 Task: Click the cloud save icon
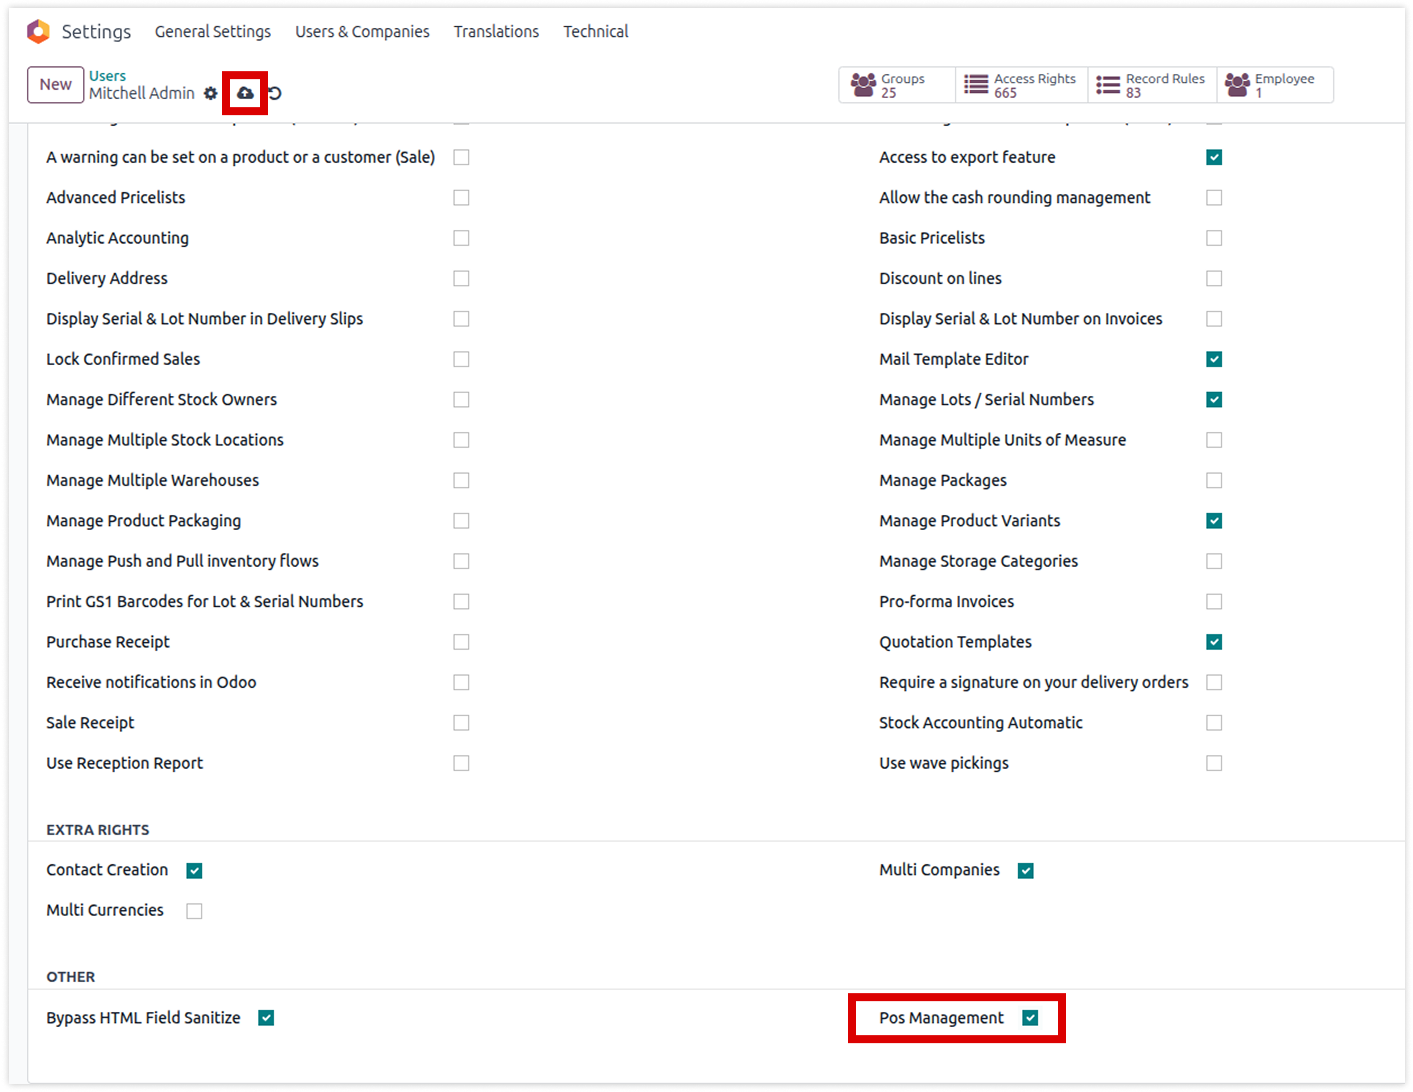click(245, 93)
